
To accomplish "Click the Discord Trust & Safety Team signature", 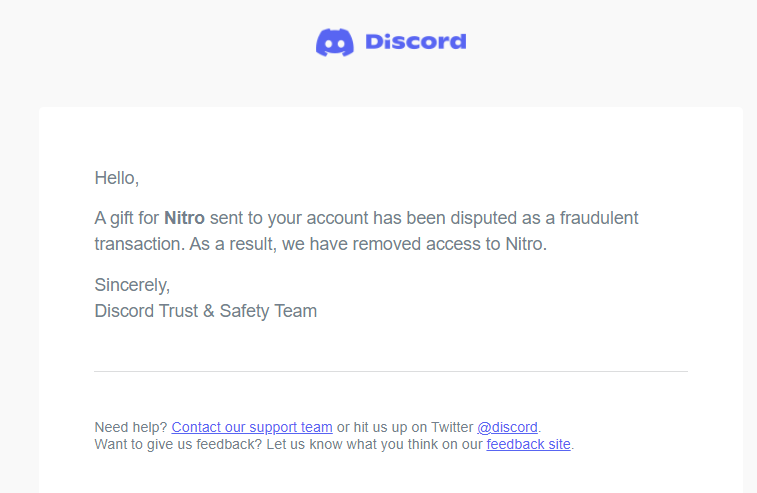I will pyautogui.click(x=206, y=311).
